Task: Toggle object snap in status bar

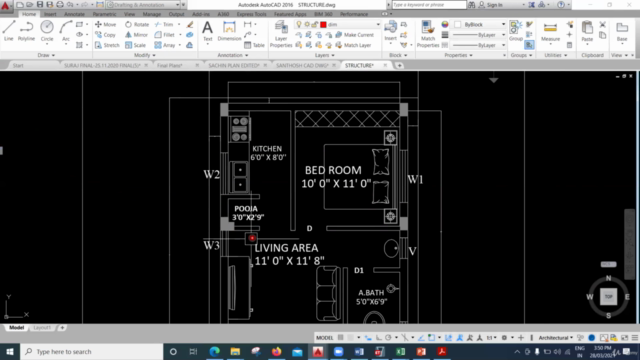Action: coord(431,338)
